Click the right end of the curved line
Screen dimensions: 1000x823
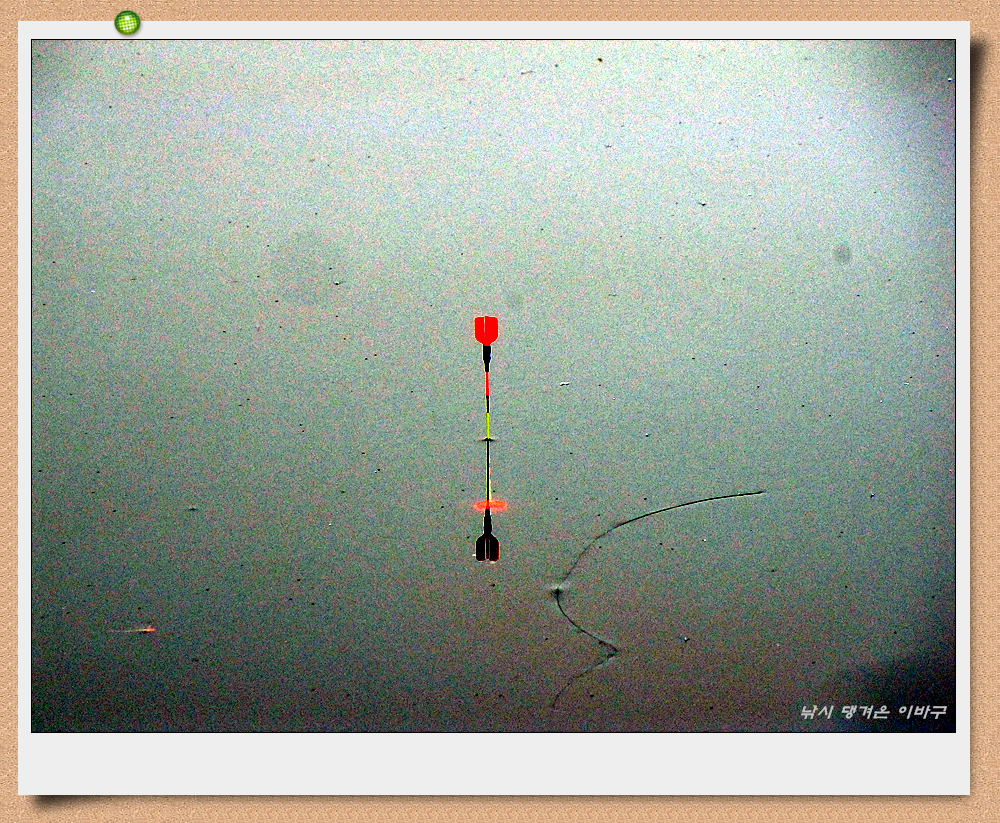(762, 492)
